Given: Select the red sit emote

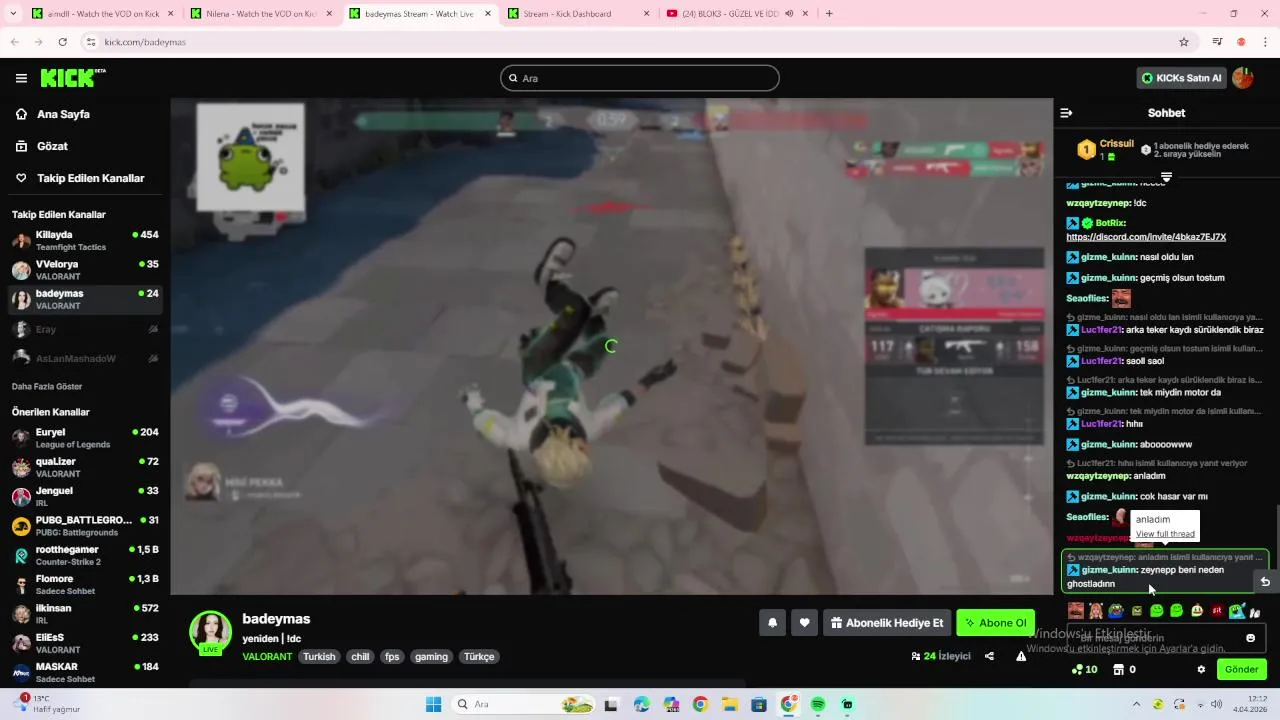Looking at the screenshot, I should click(x=1217, y=611).
